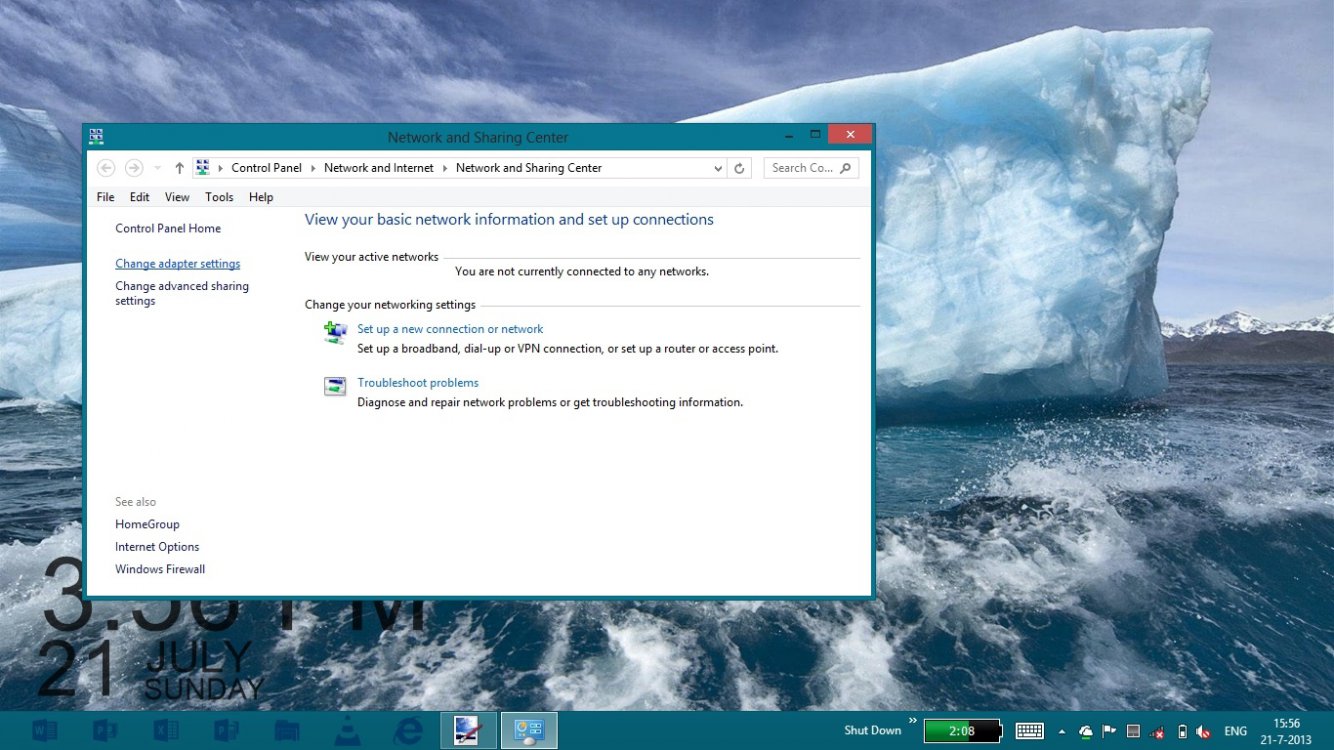Click the cloud sync tray icon
The width and height of the screenshot is (1334, 750).
coord(1086,732)
